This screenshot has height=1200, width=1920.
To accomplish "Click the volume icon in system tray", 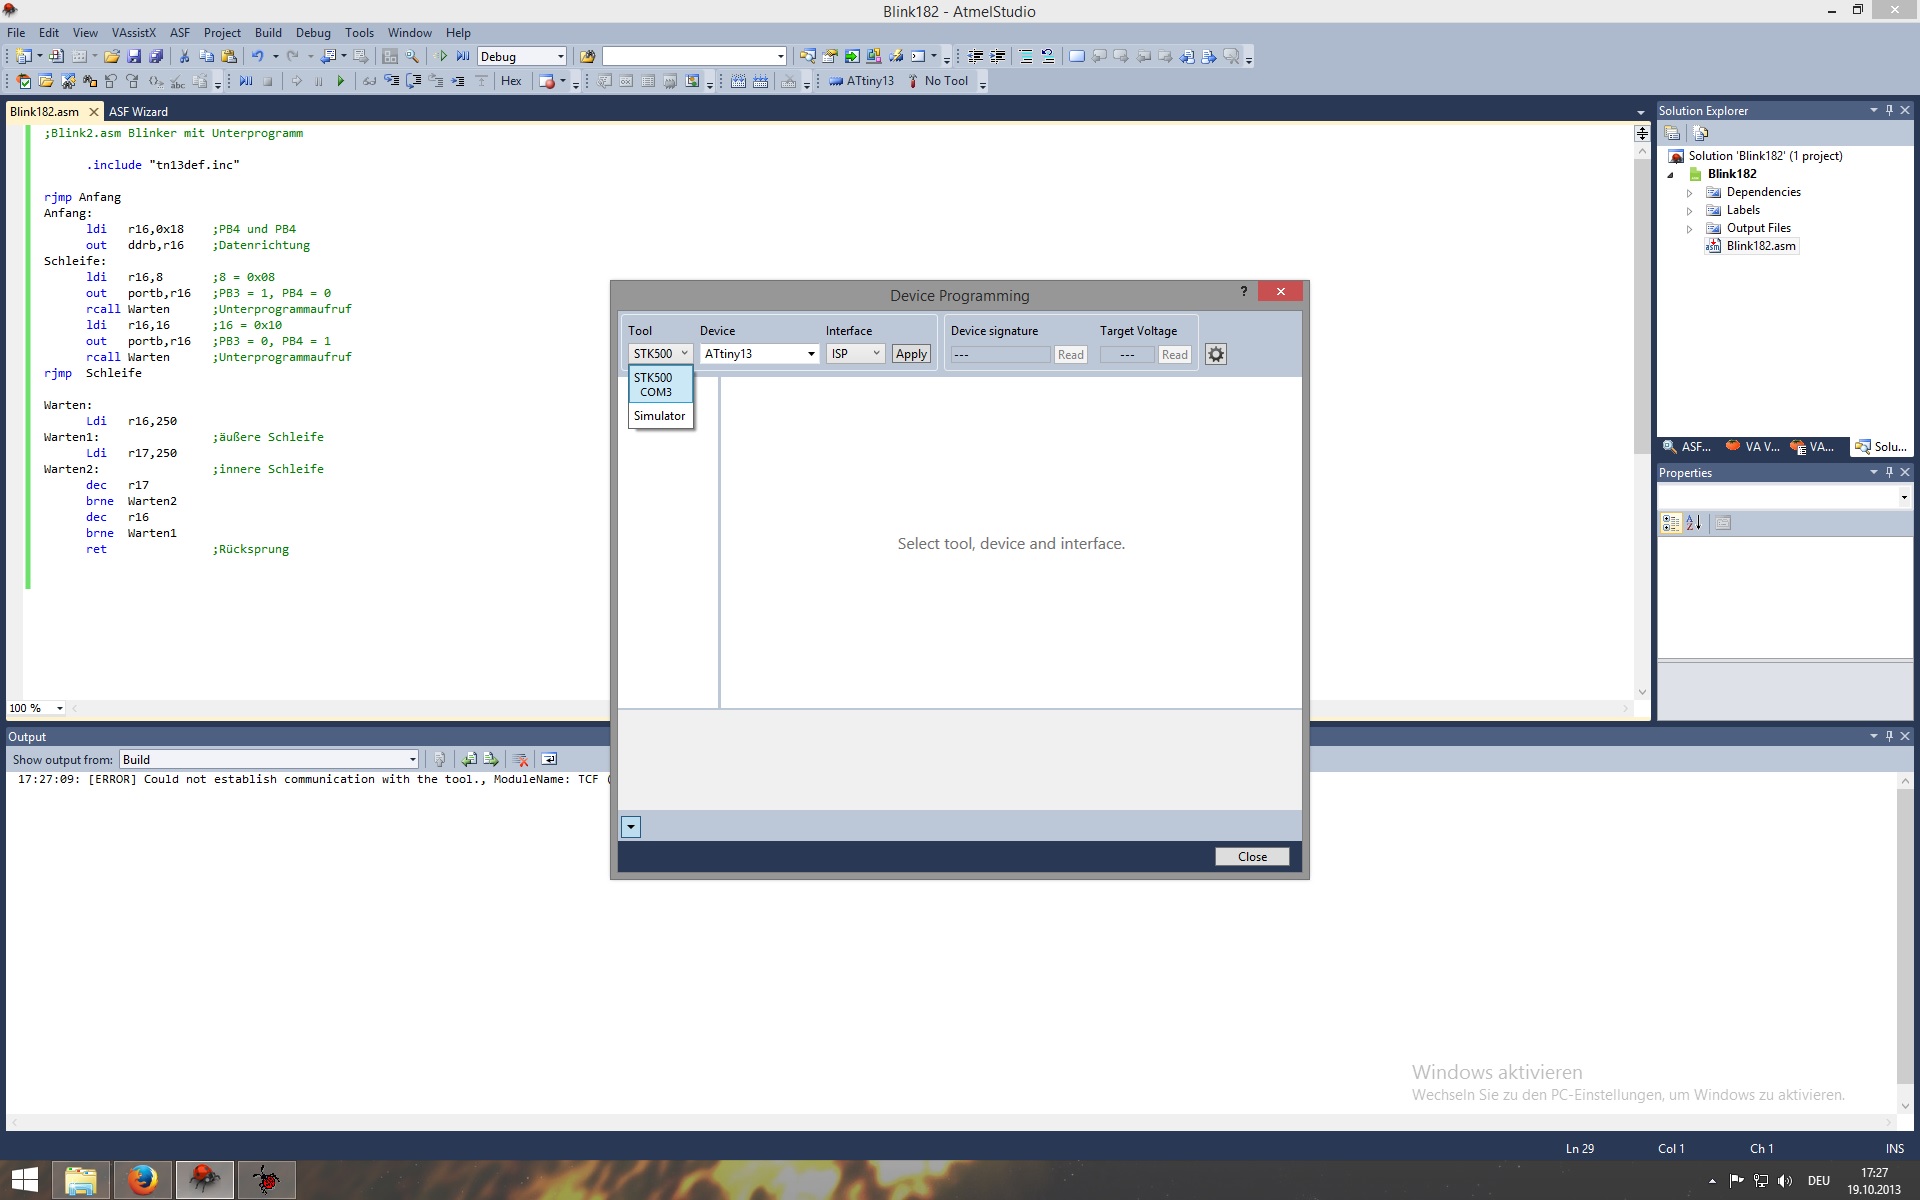I will click(1785, 1181).
